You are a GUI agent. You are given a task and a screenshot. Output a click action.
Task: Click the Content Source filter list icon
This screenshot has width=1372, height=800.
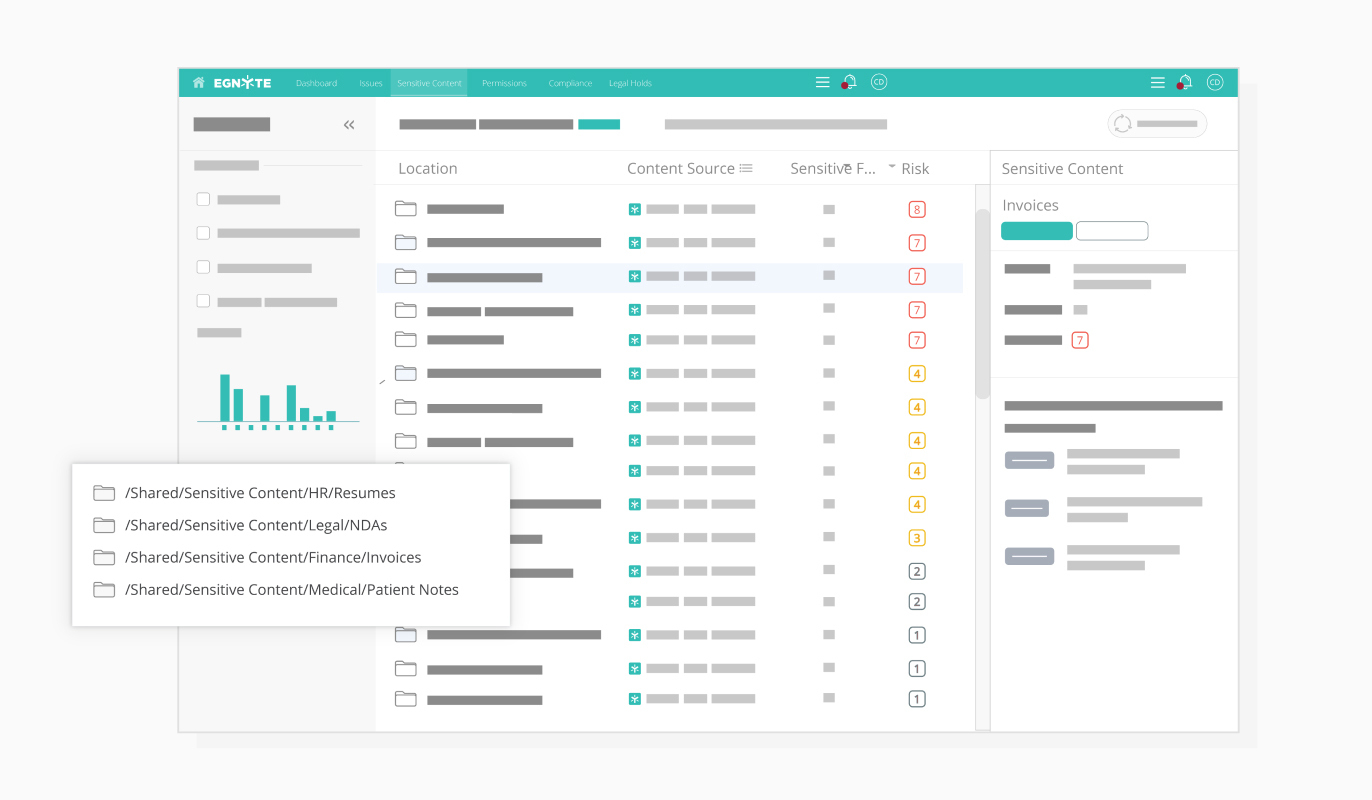point(746,169)
